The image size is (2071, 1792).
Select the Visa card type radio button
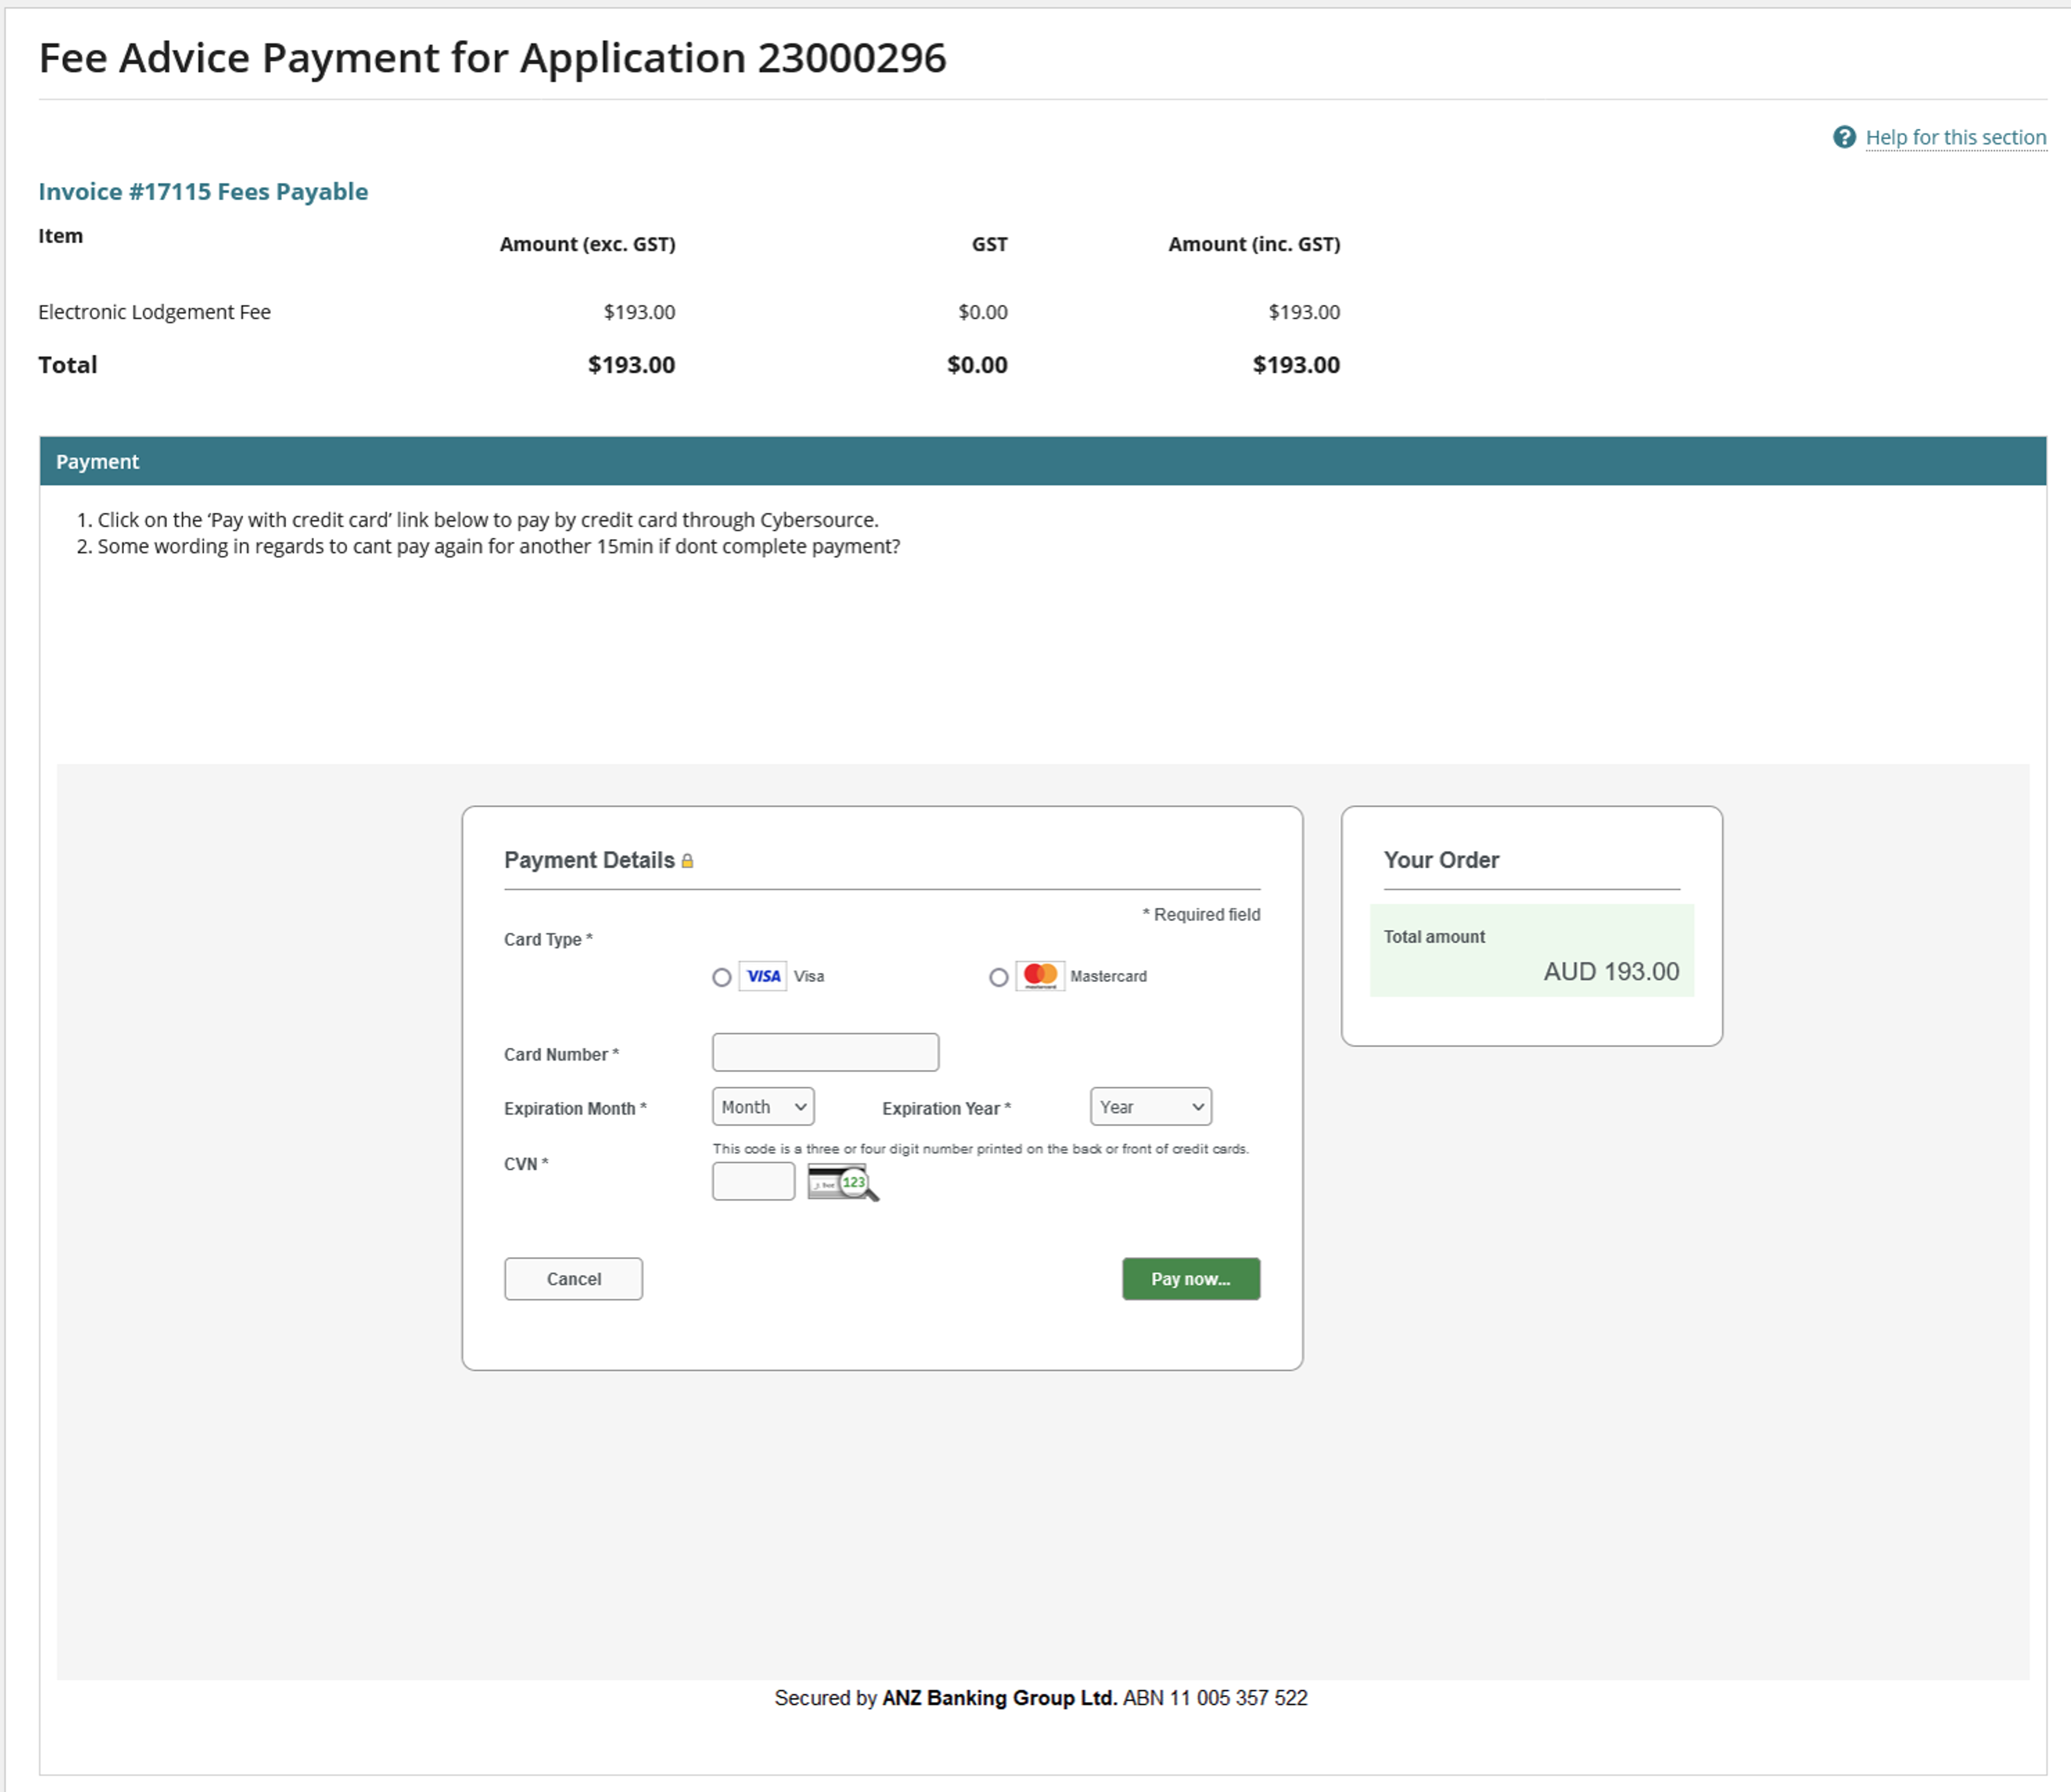(721, 977)
